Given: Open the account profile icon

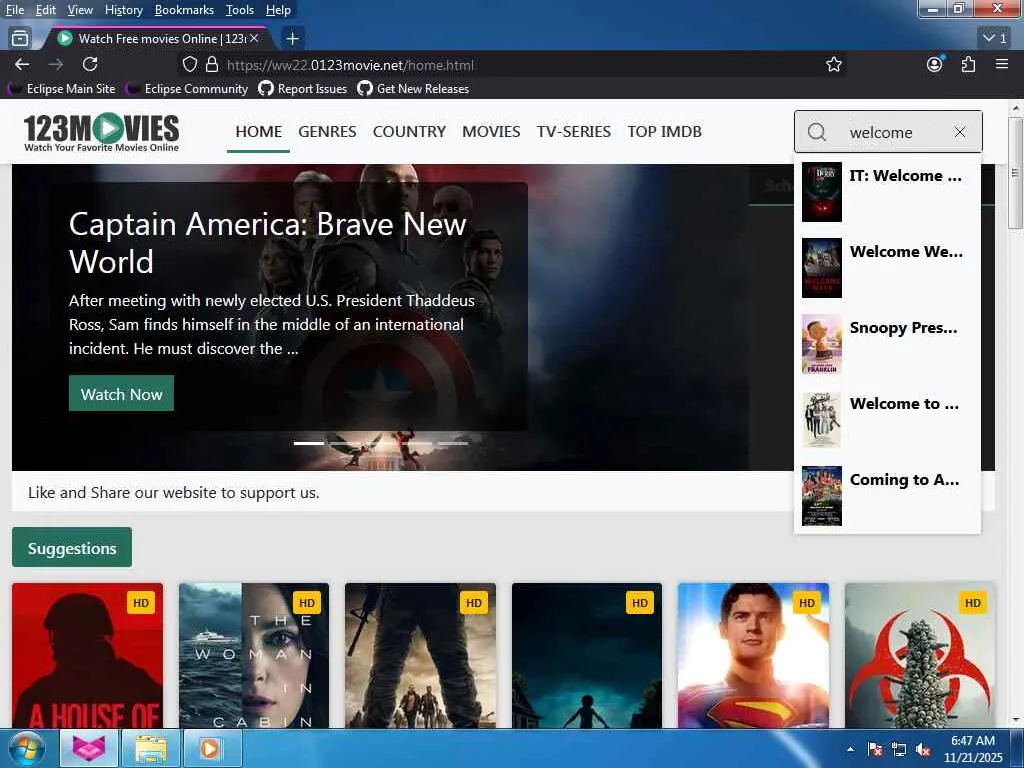Looking at the screenshot, I should pyautogui.click(x=935, y=64).
